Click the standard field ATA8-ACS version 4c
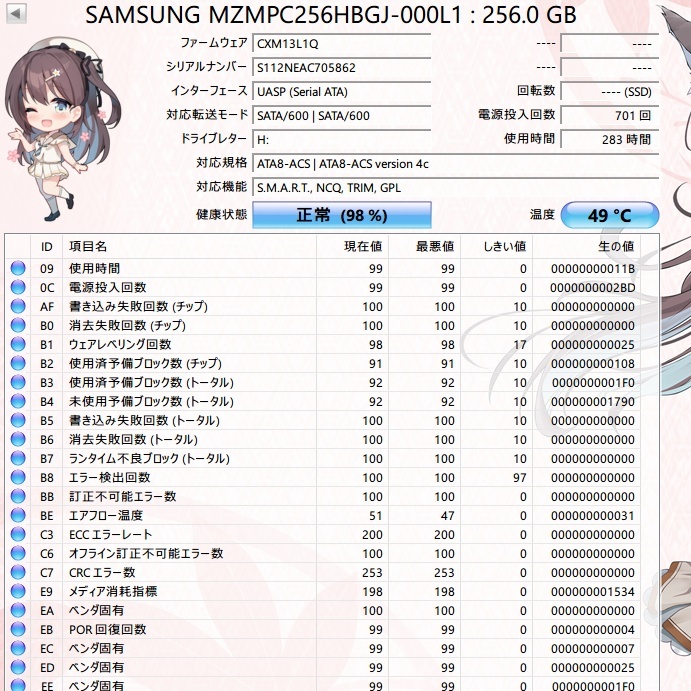 point(456,163)
